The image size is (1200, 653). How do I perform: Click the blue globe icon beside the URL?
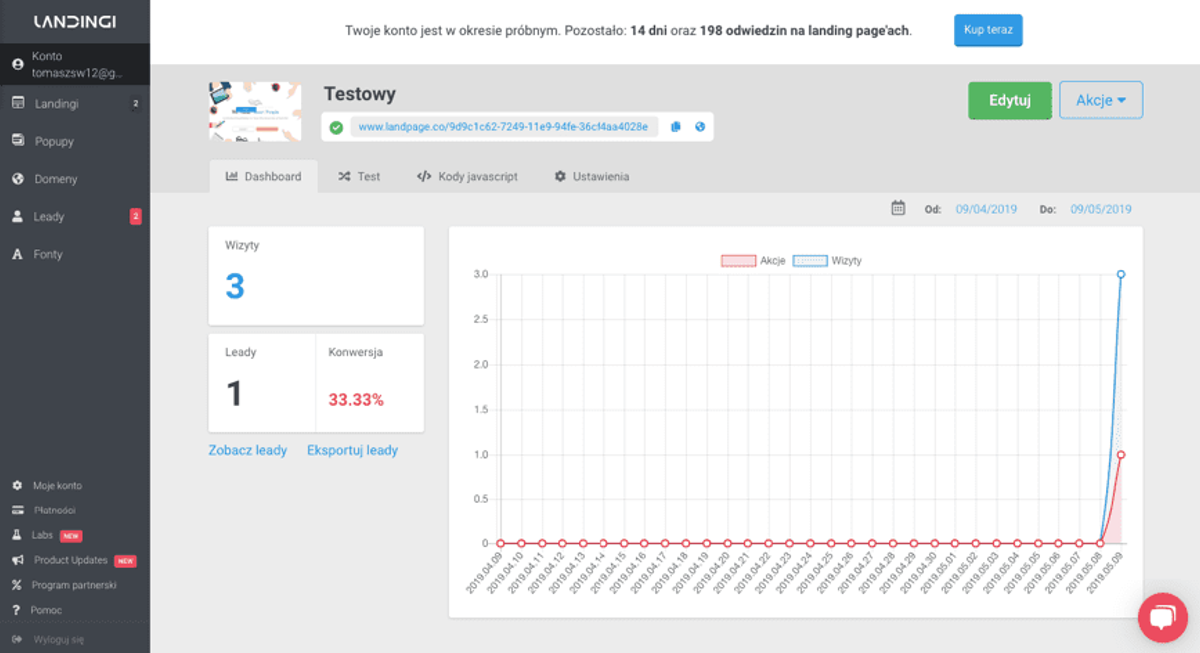[700, 127]
